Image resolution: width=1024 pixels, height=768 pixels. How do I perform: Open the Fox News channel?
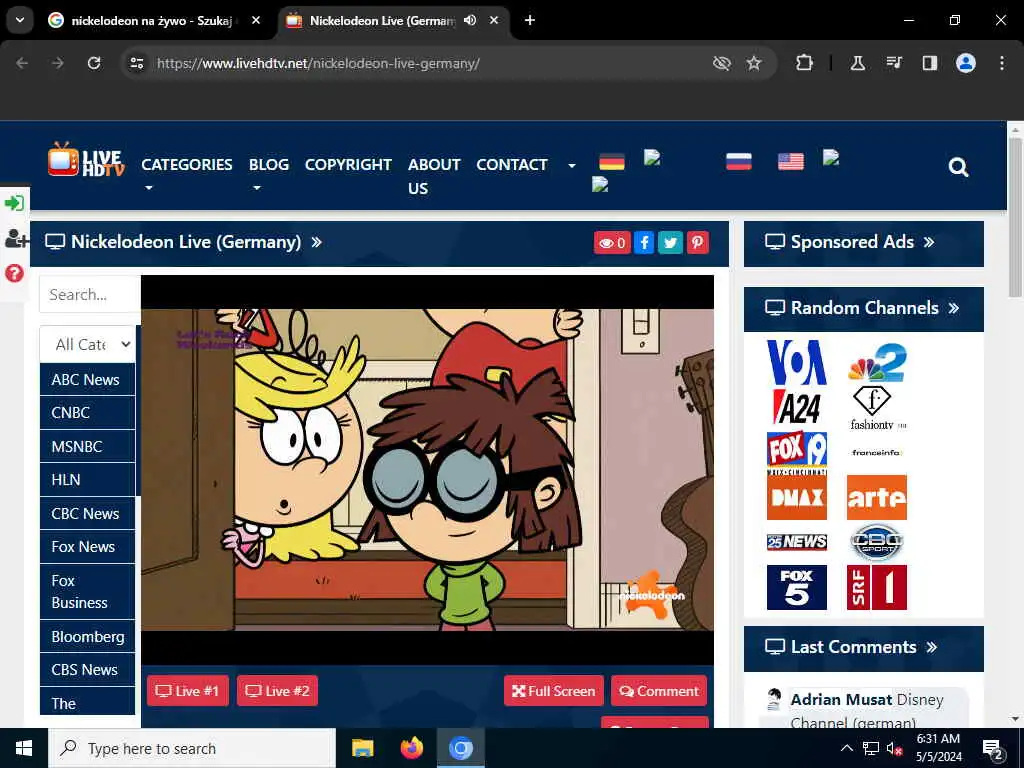88,547
